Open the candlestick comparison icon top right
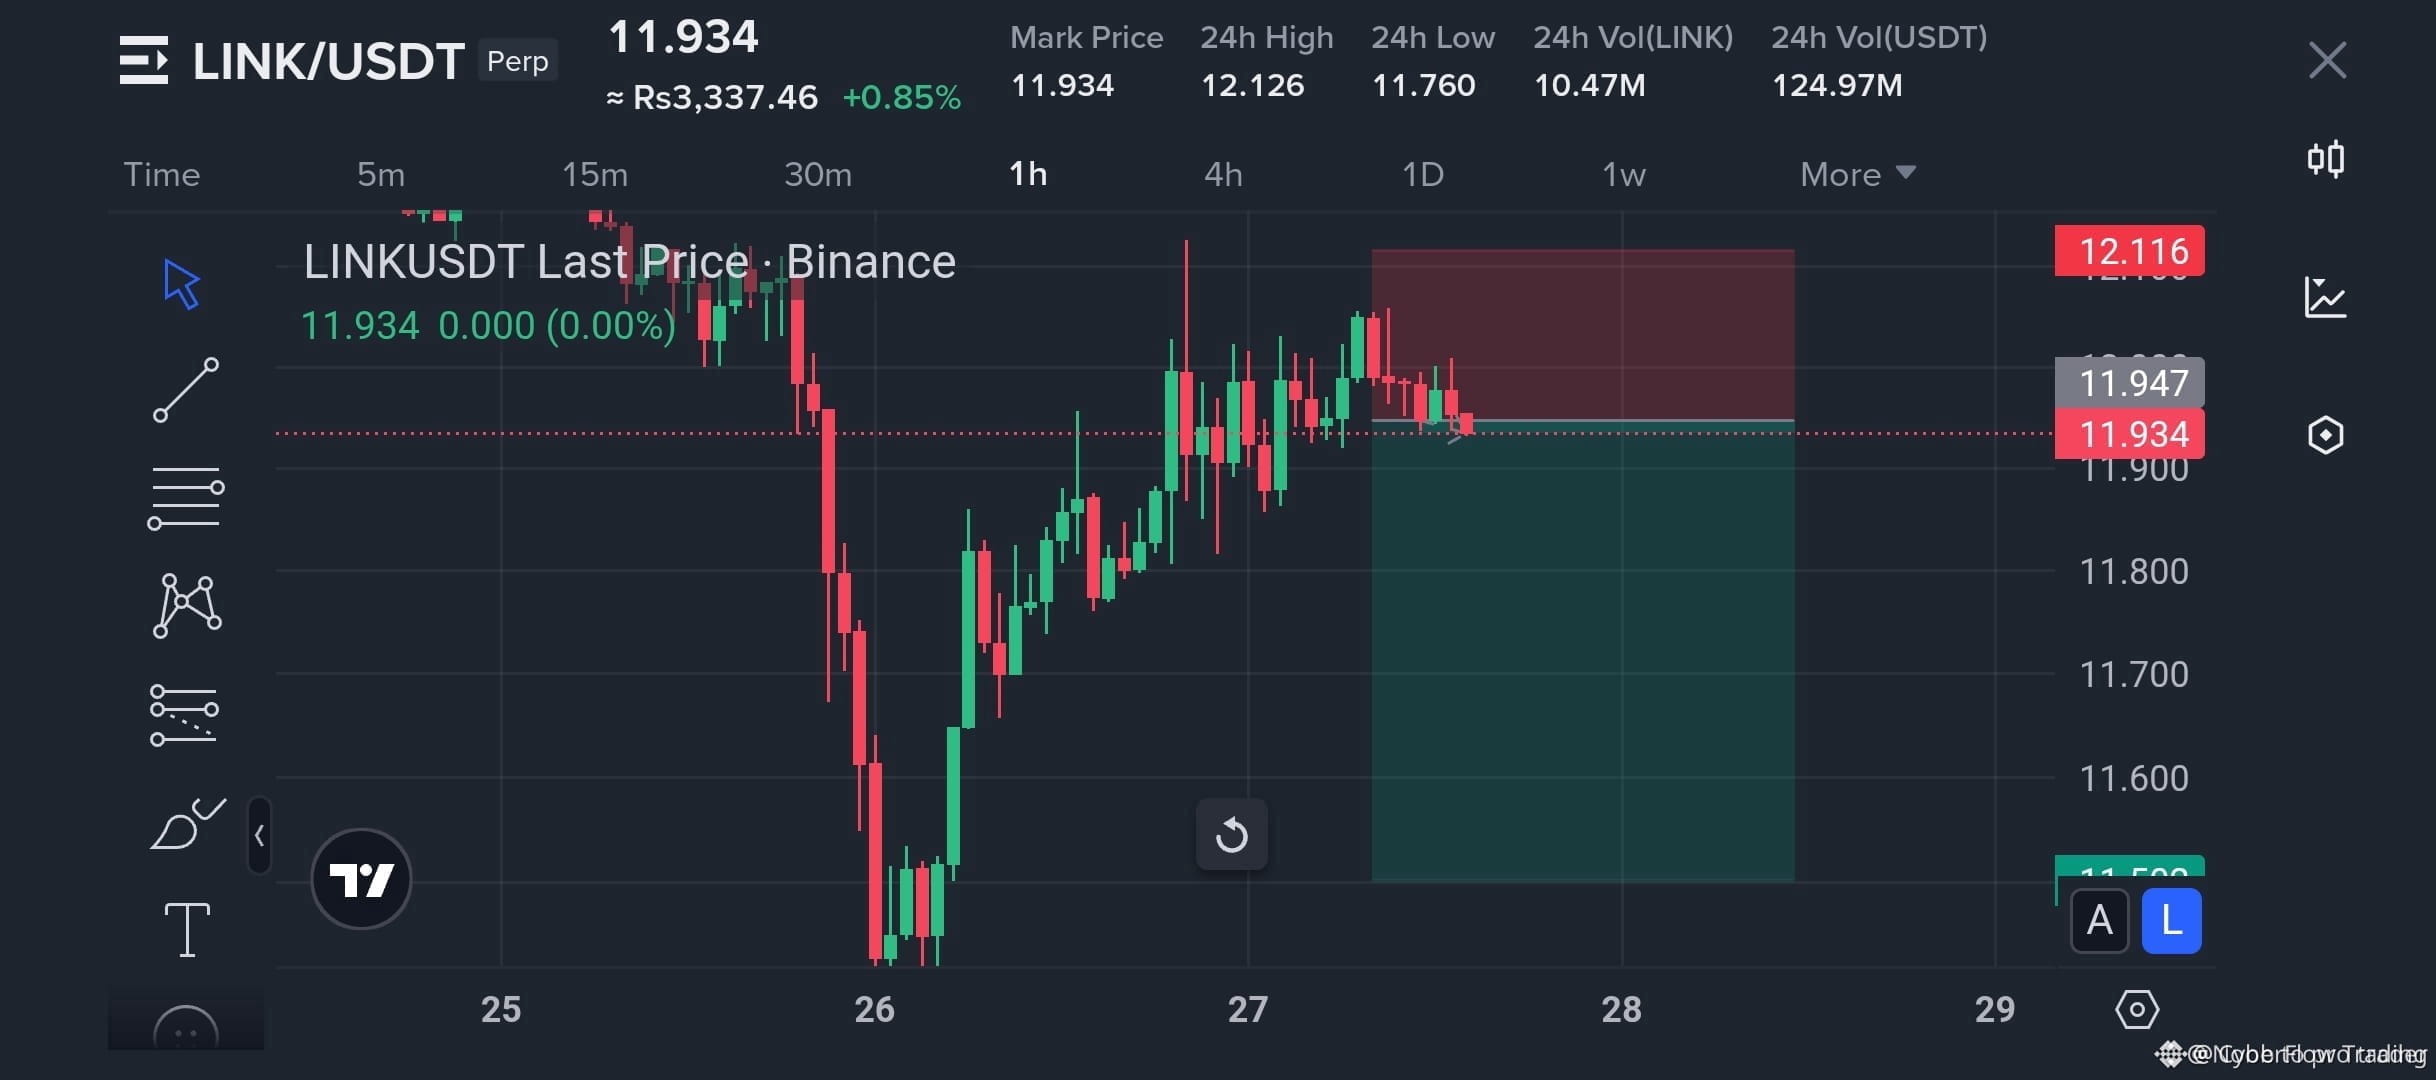This screenshot has height=1080, width=2436. [2326, 159]
